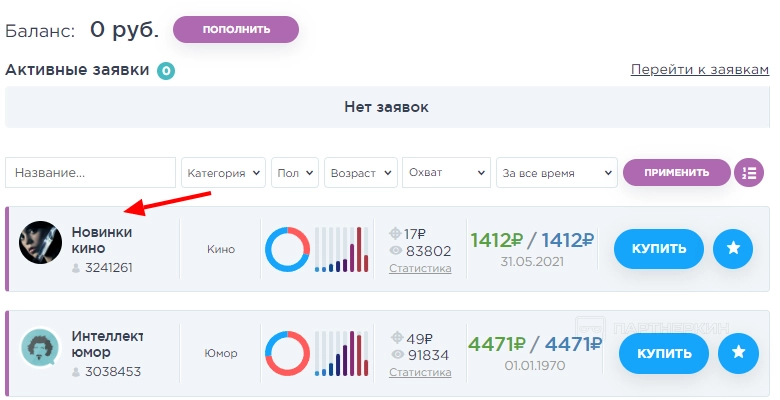Click the active requests counter badge
Viewport: 780px width, 400px height.
[166, 71]
